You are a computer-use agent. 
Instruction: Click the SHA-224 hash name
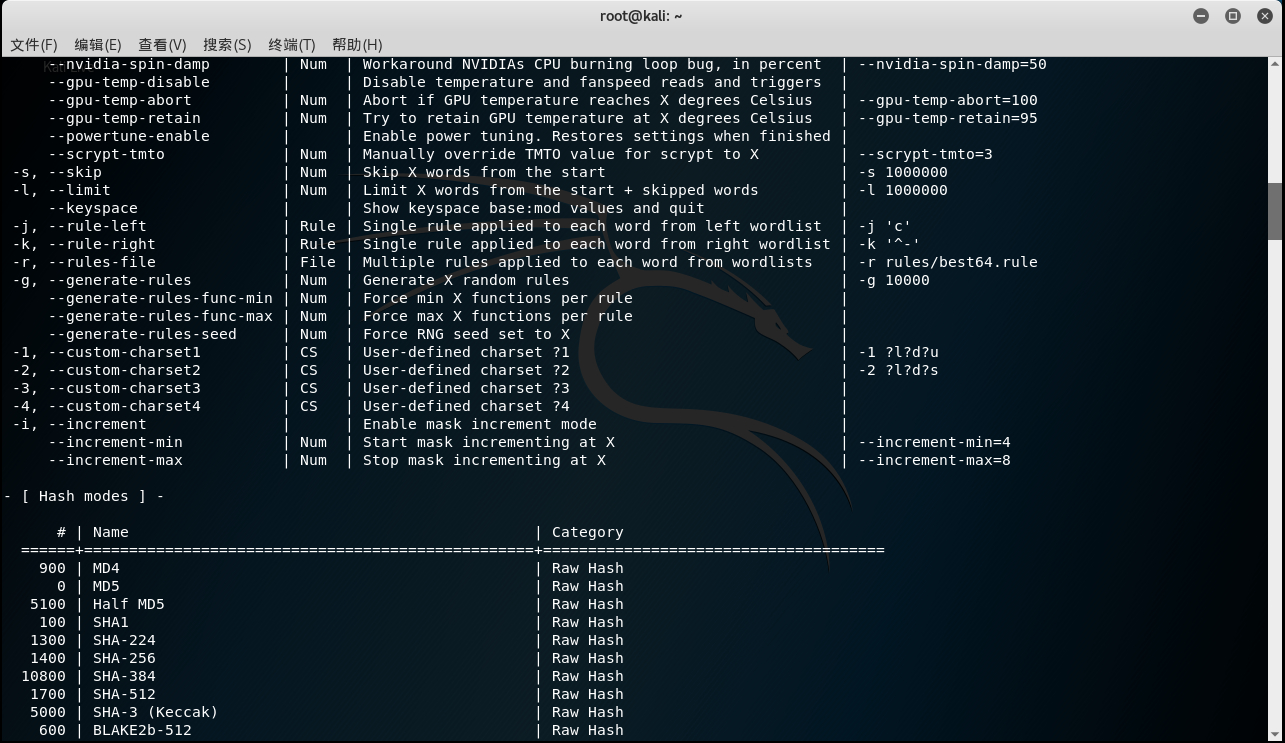[124, 640]
